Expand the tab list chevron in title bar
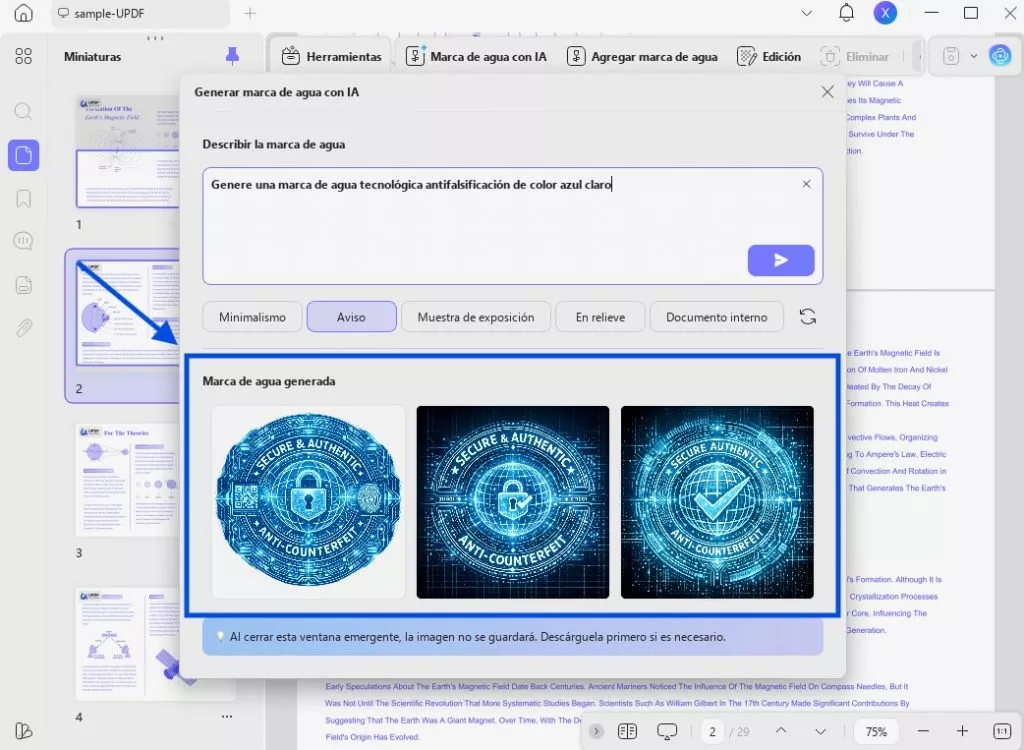The height and width of the screenshot is (750, 1024). pyautogui.click(x=807, y=13)
